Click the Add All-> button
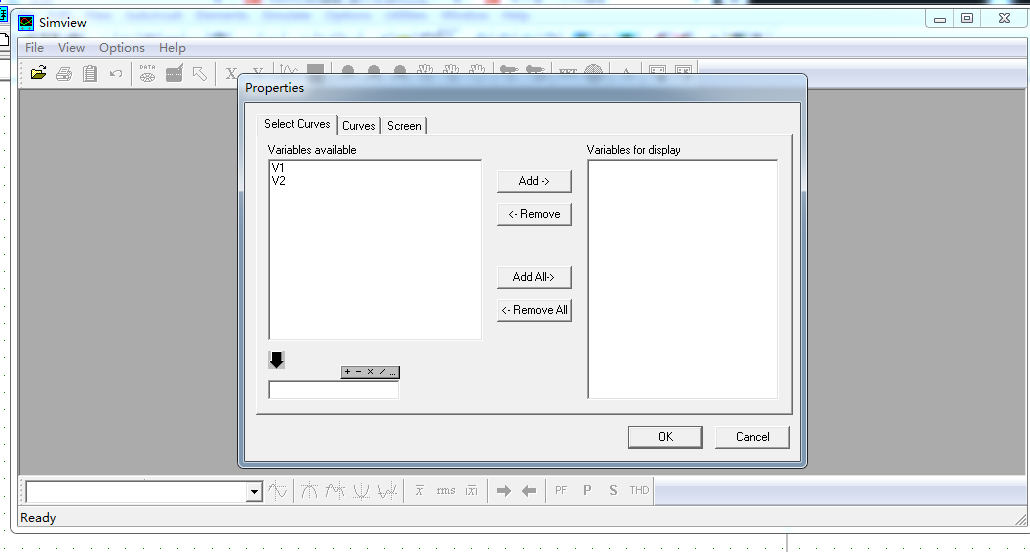This screenshot has width=1030, height=552. [x=534, y=277]
